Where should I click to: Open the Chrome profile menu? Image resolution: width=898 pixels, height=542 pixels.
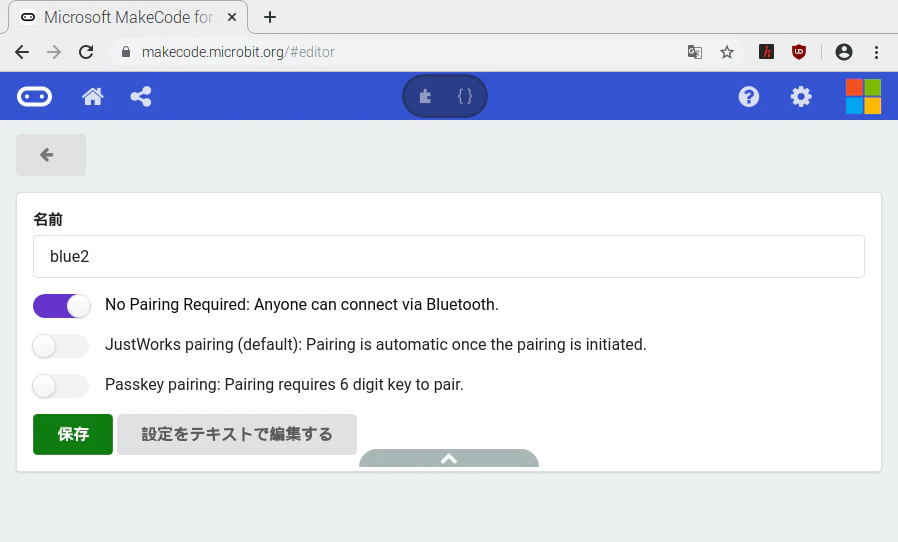click(844, 52)
